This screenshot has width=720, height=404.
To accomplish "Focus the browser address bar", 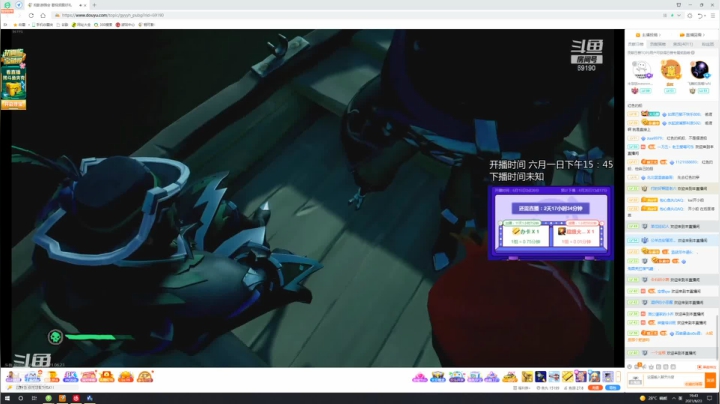I will coord(363,15).
